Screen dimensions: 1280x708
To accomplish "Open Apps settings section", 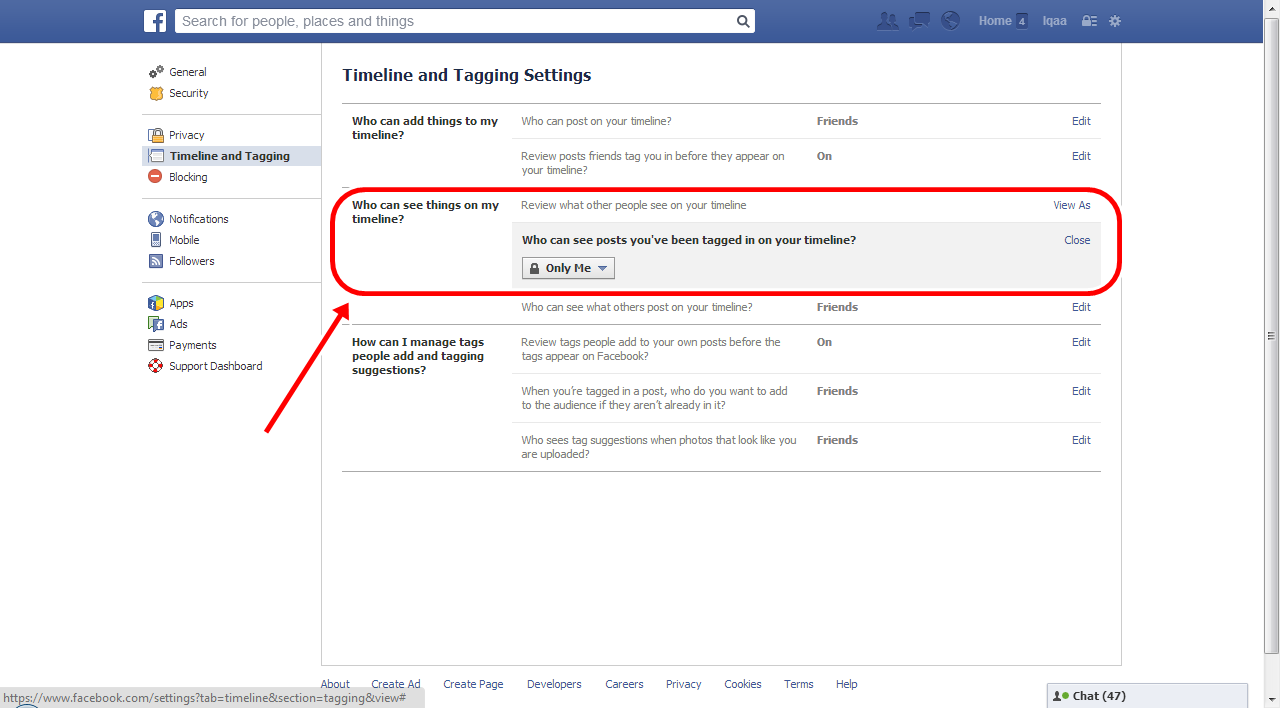I will pyautogui.click(x=181, y=303).
